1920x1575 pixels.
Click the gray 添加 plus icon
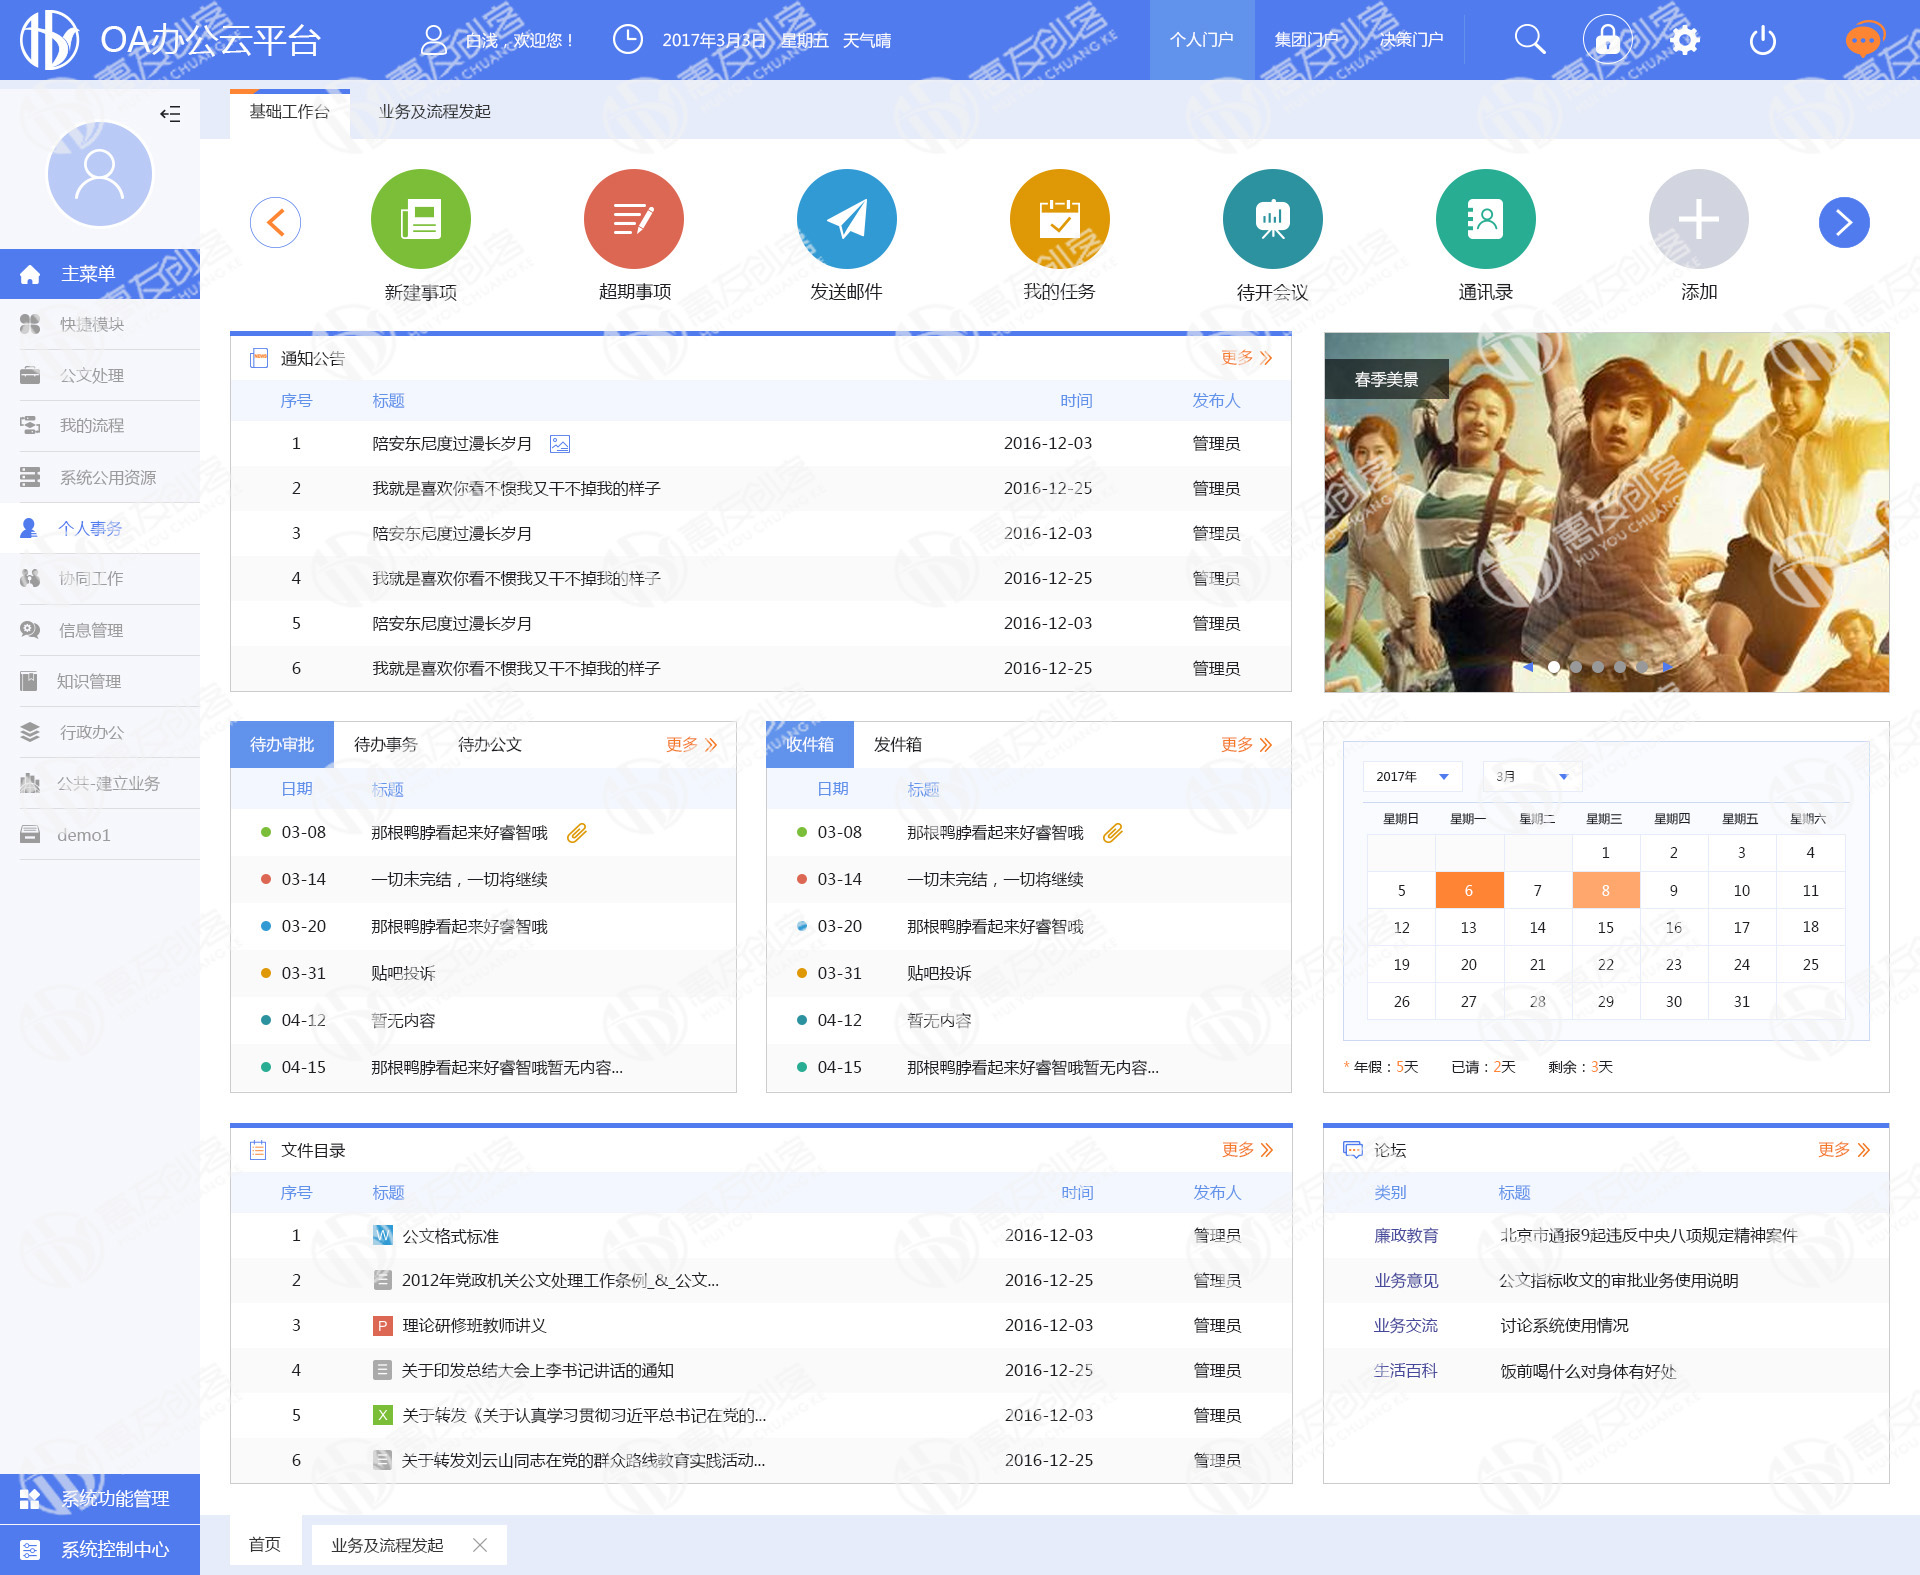(1699, 220)
